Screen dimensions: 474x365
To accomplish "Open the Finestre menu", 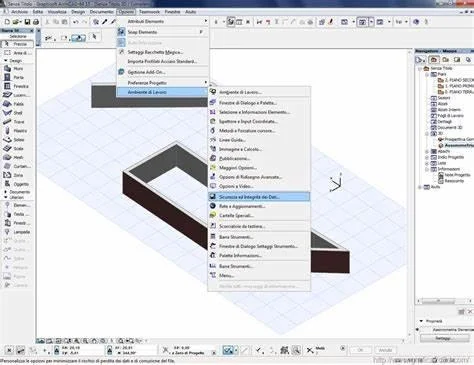I will point(172,12).
